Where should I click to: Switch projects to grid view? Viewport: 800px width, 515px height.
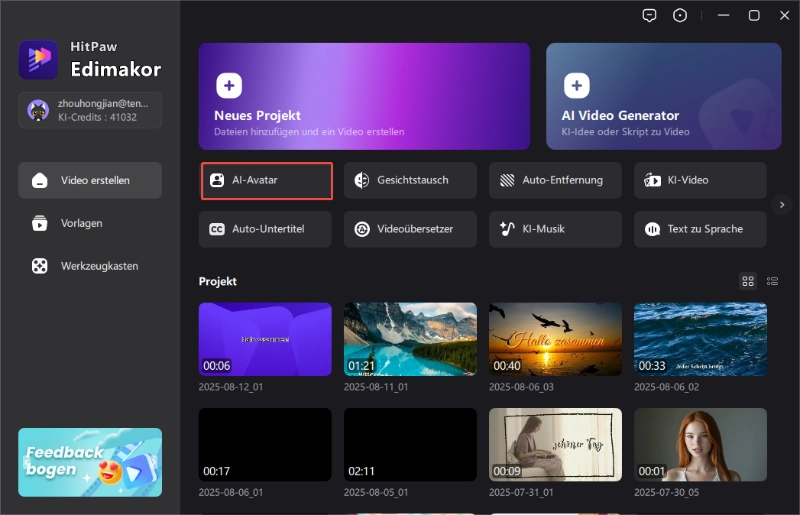[748, 282]
